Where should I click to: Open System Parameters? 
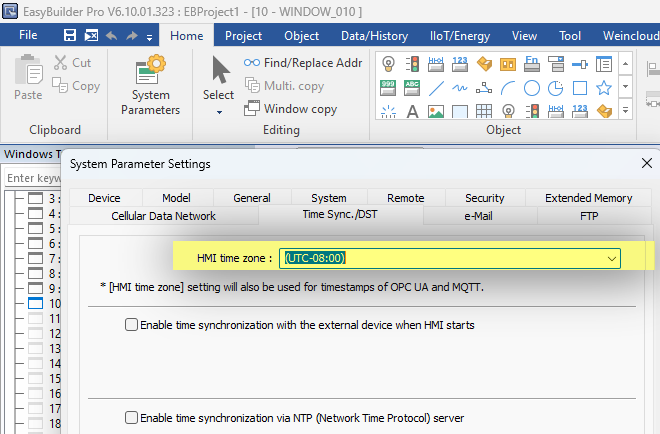tap(151, 85)
